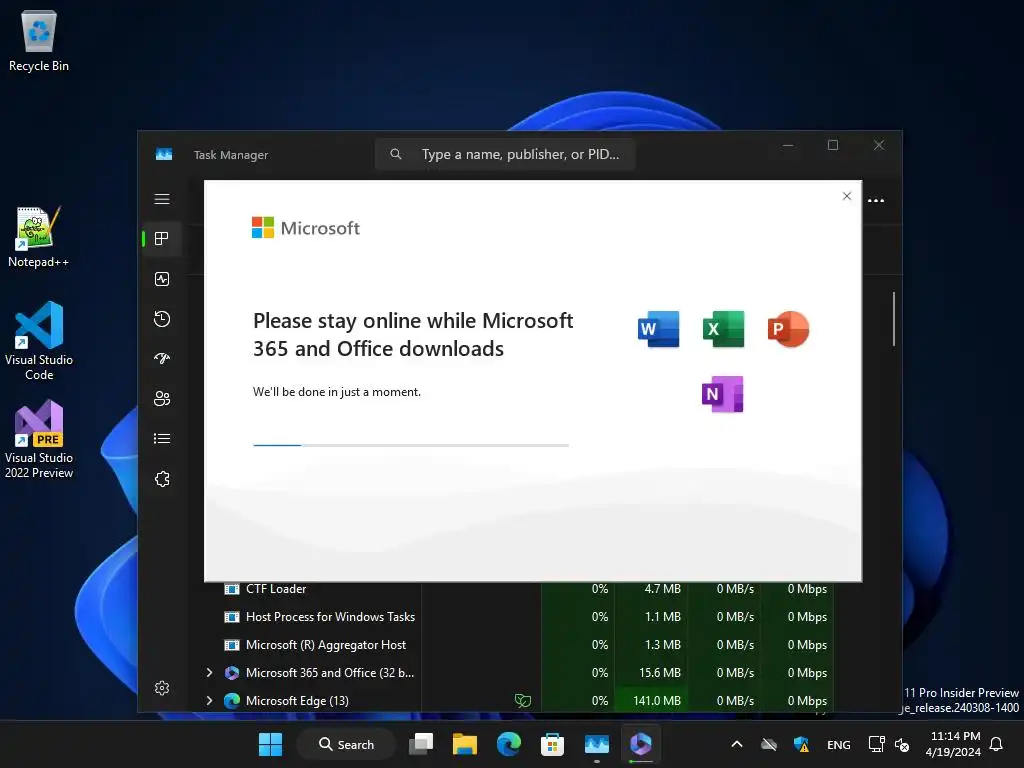1024x768 pixels.
Task: Switch to Task Manager taskbar icon
Action: pos(597,744)
